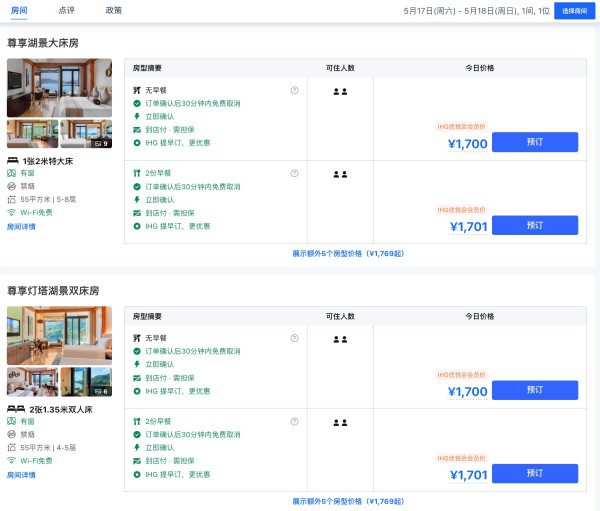
Task: Click the bed icon beside 1张2米特大床
Action: [x=13, y=161]
